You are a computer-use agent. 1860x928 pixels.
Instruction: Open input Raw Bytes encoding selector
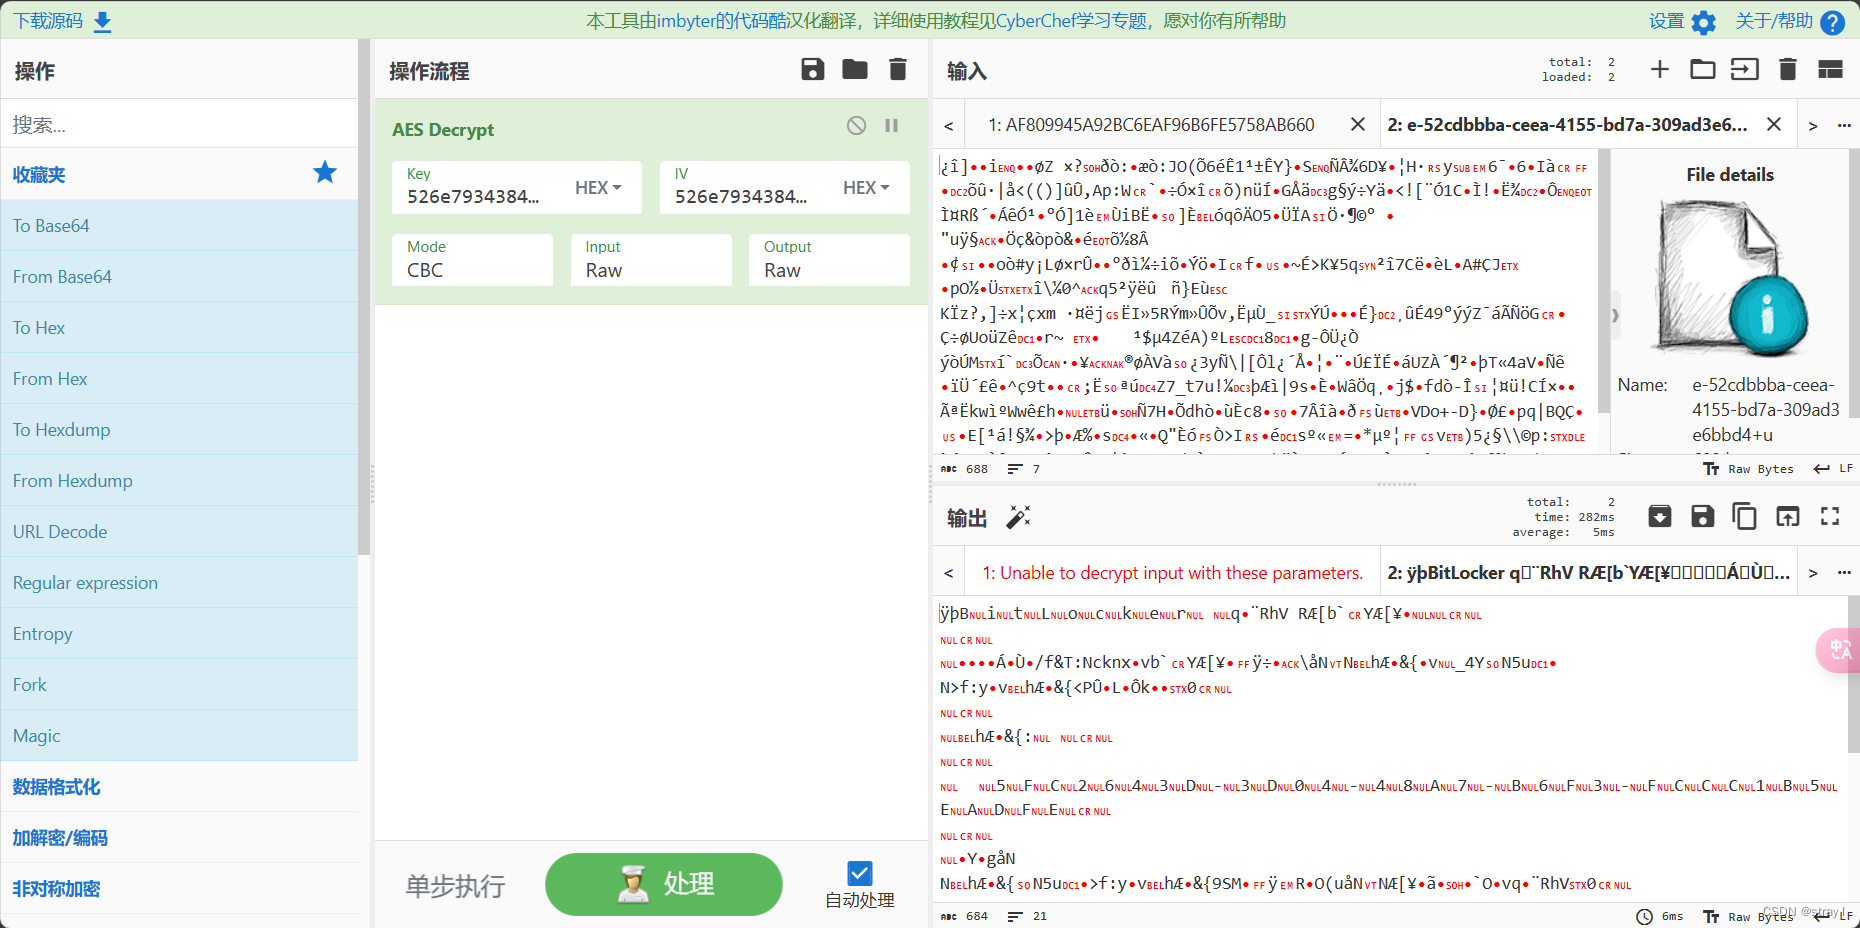[x=1749, y=469]
